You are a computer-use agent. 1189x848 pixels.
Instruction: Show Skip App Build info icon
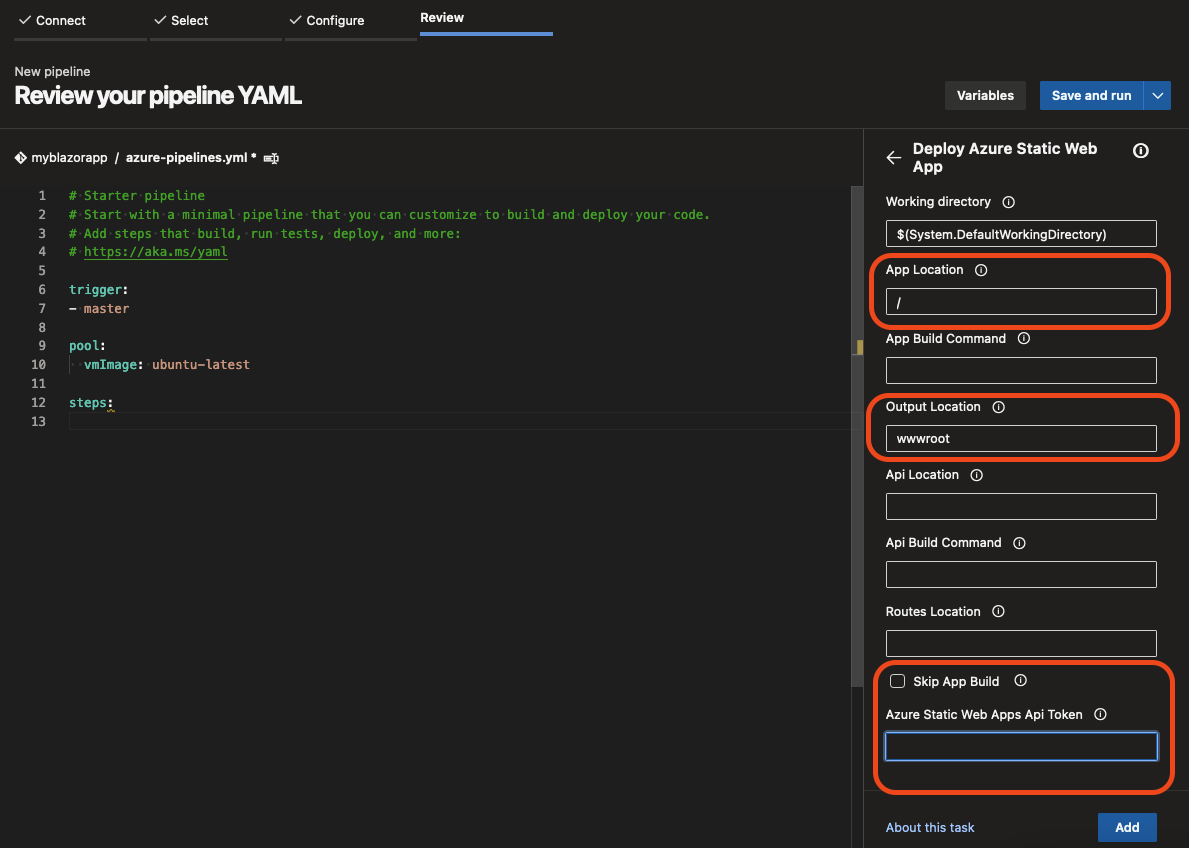[x=1021, y=680]
